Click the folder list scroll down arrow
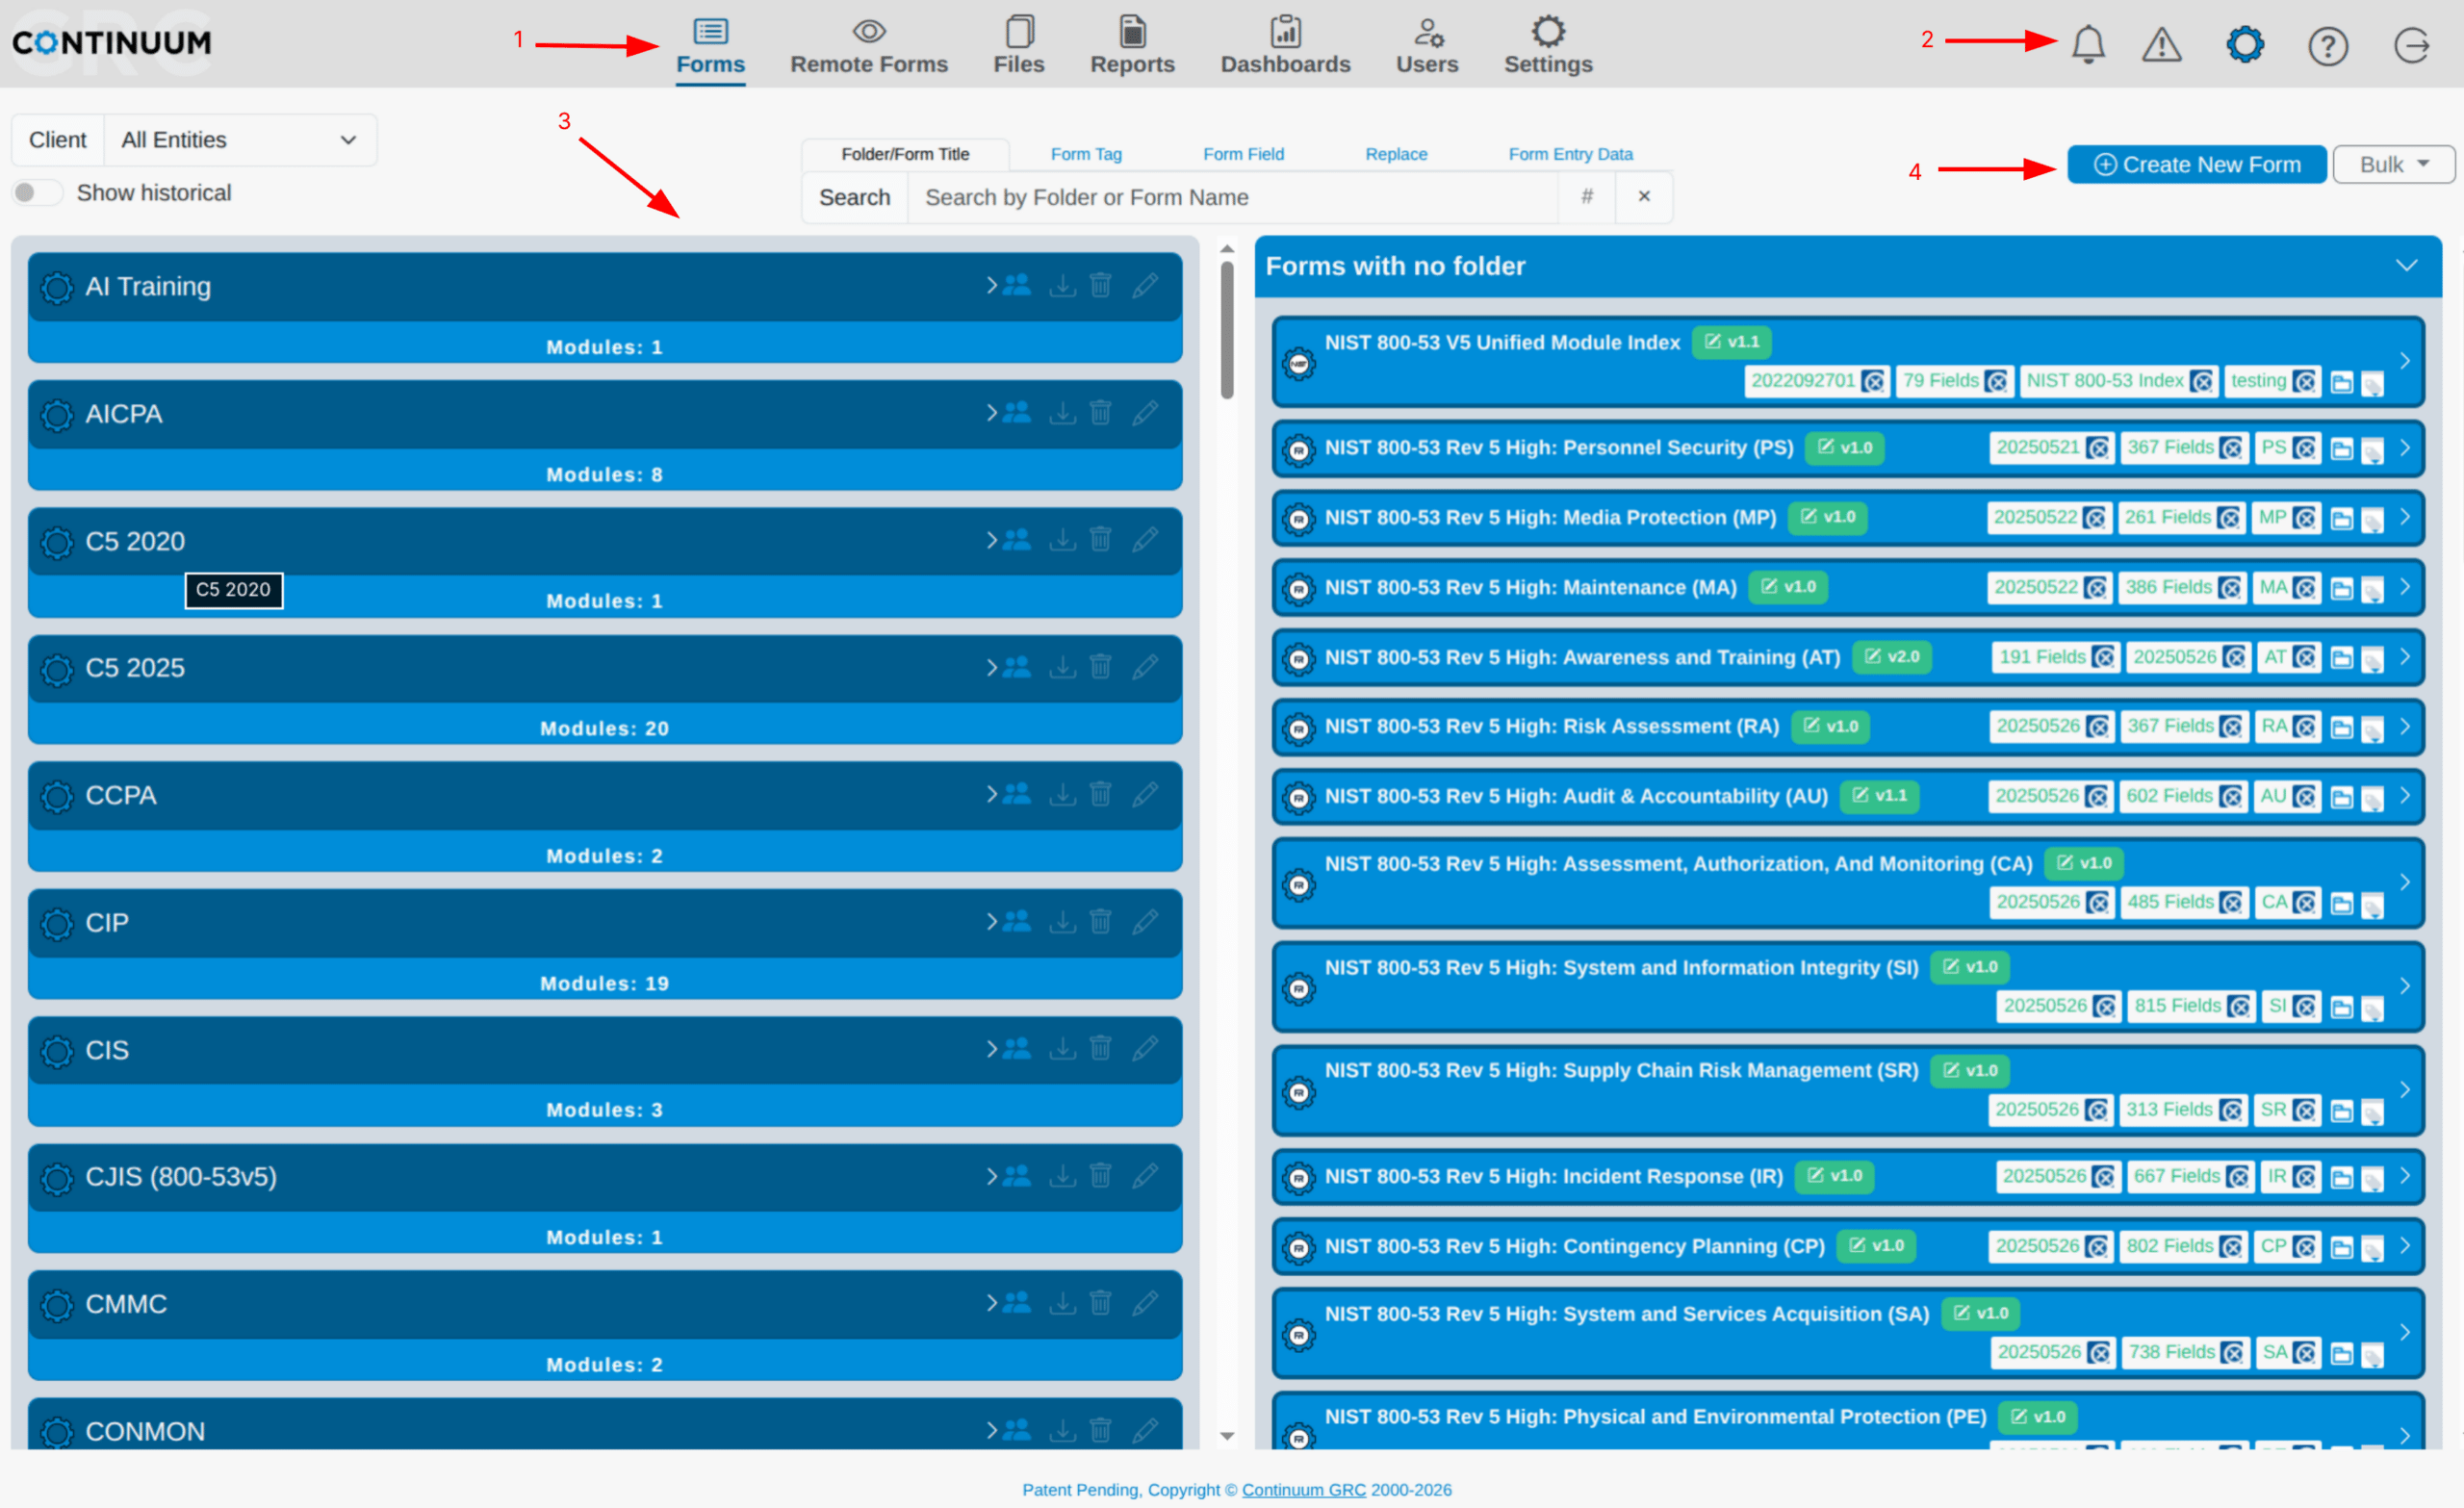 click(1227, 1436)
